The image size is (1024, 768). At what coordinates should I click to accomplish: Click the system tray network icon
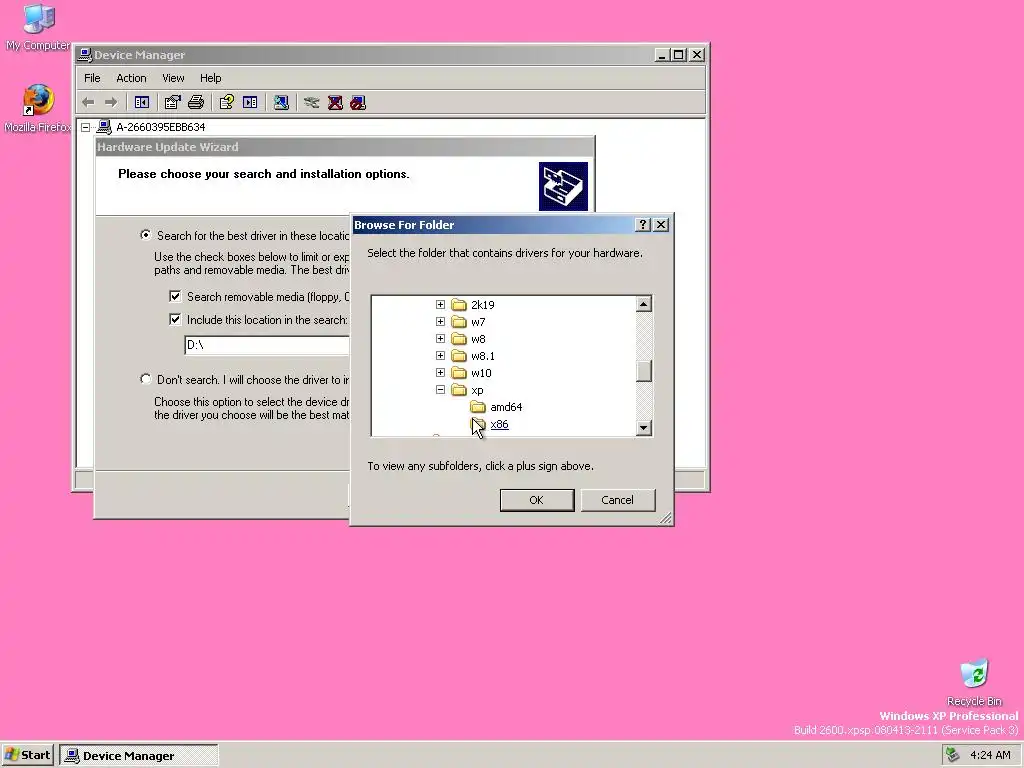[x=953, y=756]
